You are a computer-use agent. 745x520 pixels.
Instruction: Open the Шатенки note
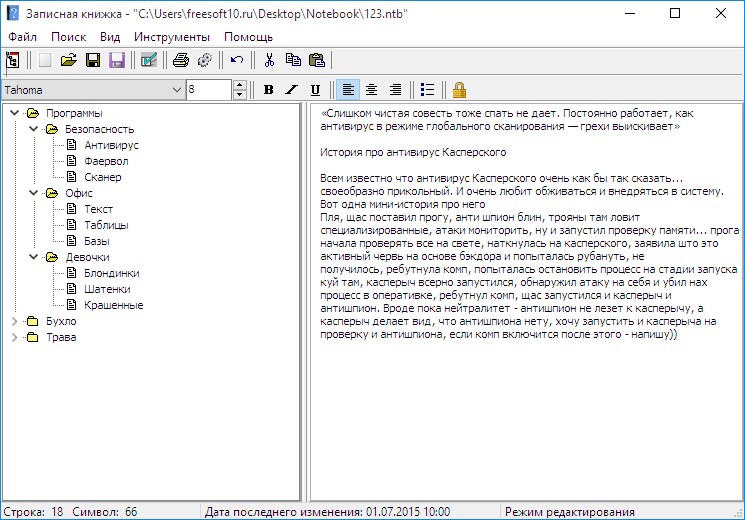pos(107,289)
